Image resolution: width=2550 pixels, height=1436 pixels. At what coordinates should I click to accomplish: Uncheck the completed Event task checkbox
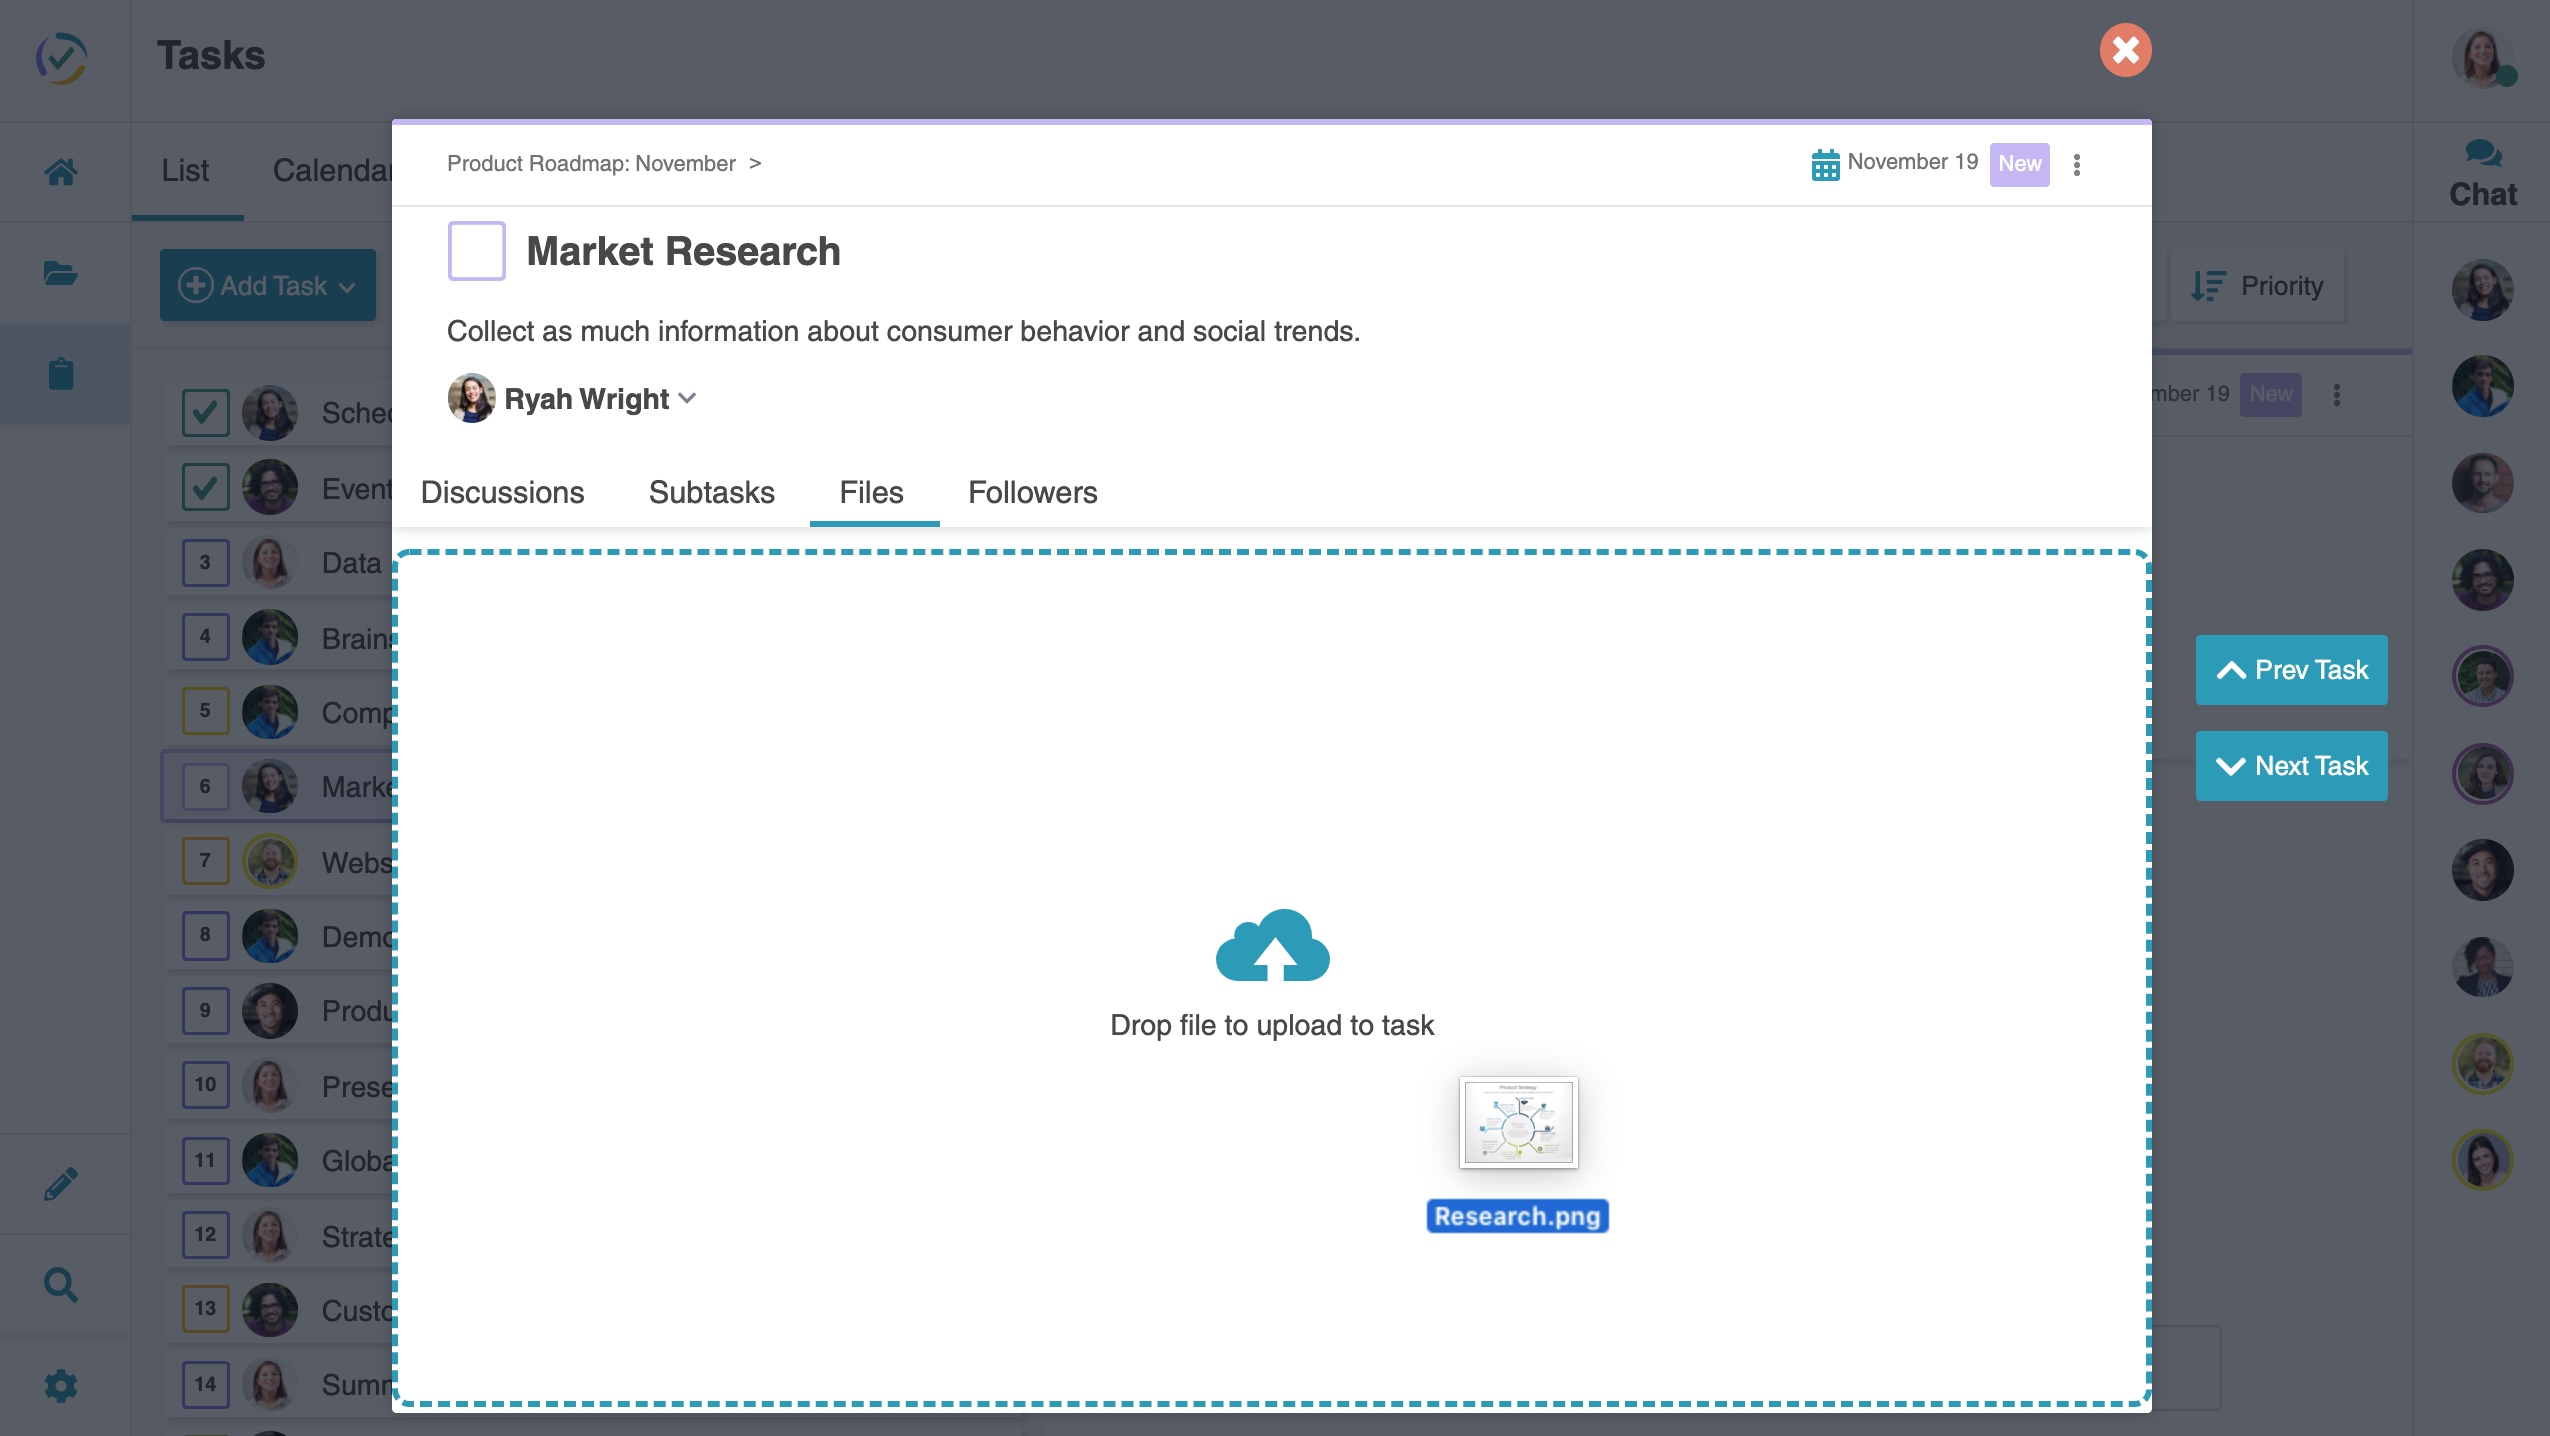tap(205, 488)
